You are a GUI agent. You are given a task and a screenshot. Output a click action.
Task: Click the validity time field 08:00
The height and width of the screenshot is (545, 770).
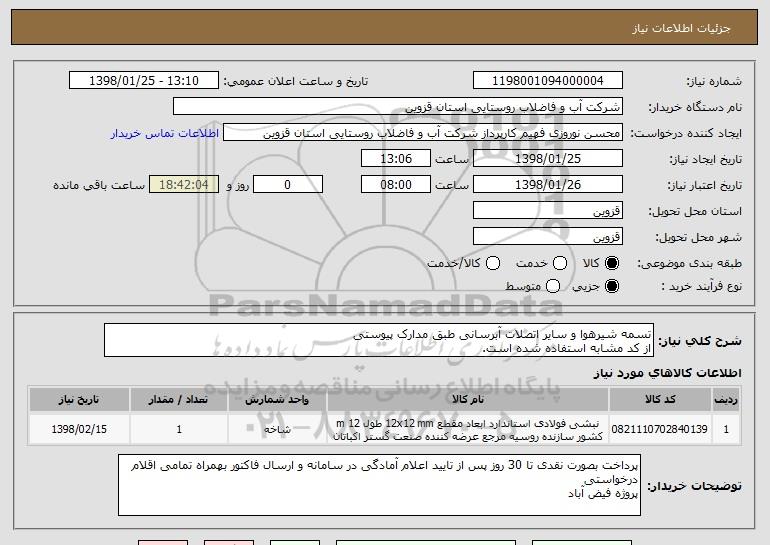click(x=396, y=185)
